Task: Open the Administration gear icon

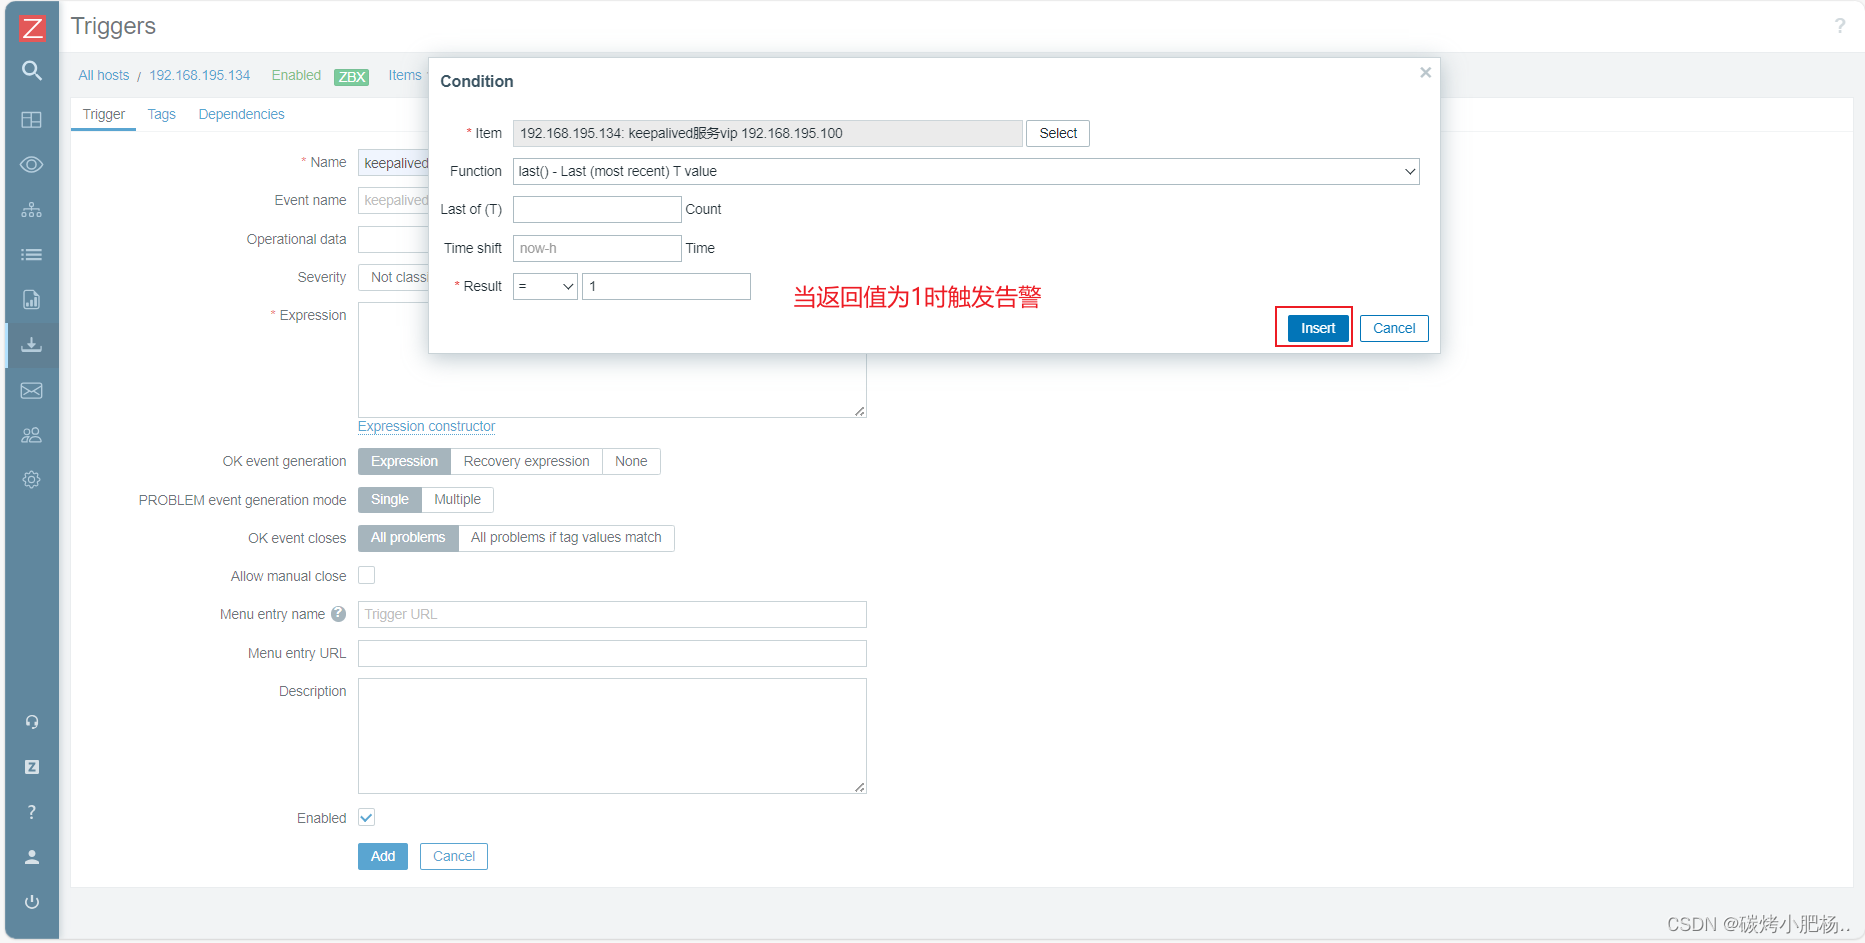Action: point(32,480)
